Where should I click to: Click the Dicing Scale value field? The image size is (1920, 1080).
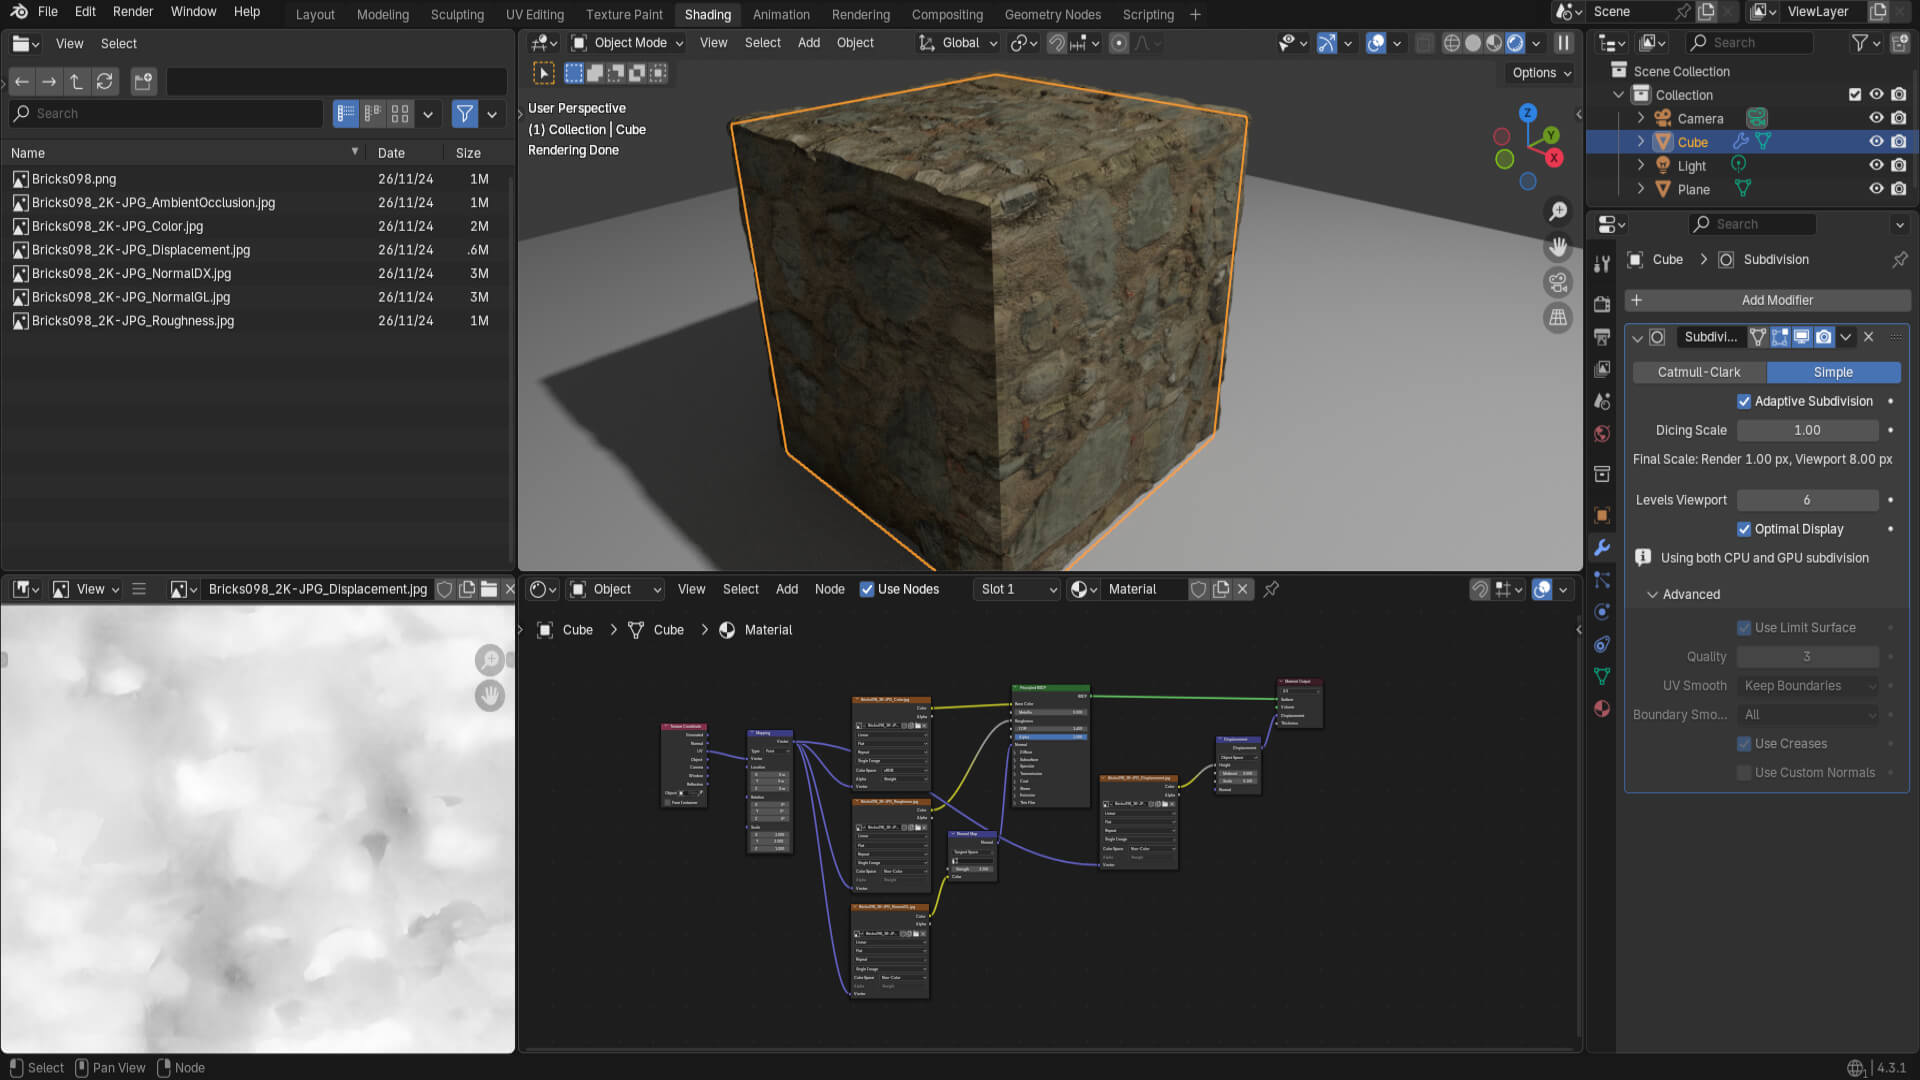pos(1807,430)
